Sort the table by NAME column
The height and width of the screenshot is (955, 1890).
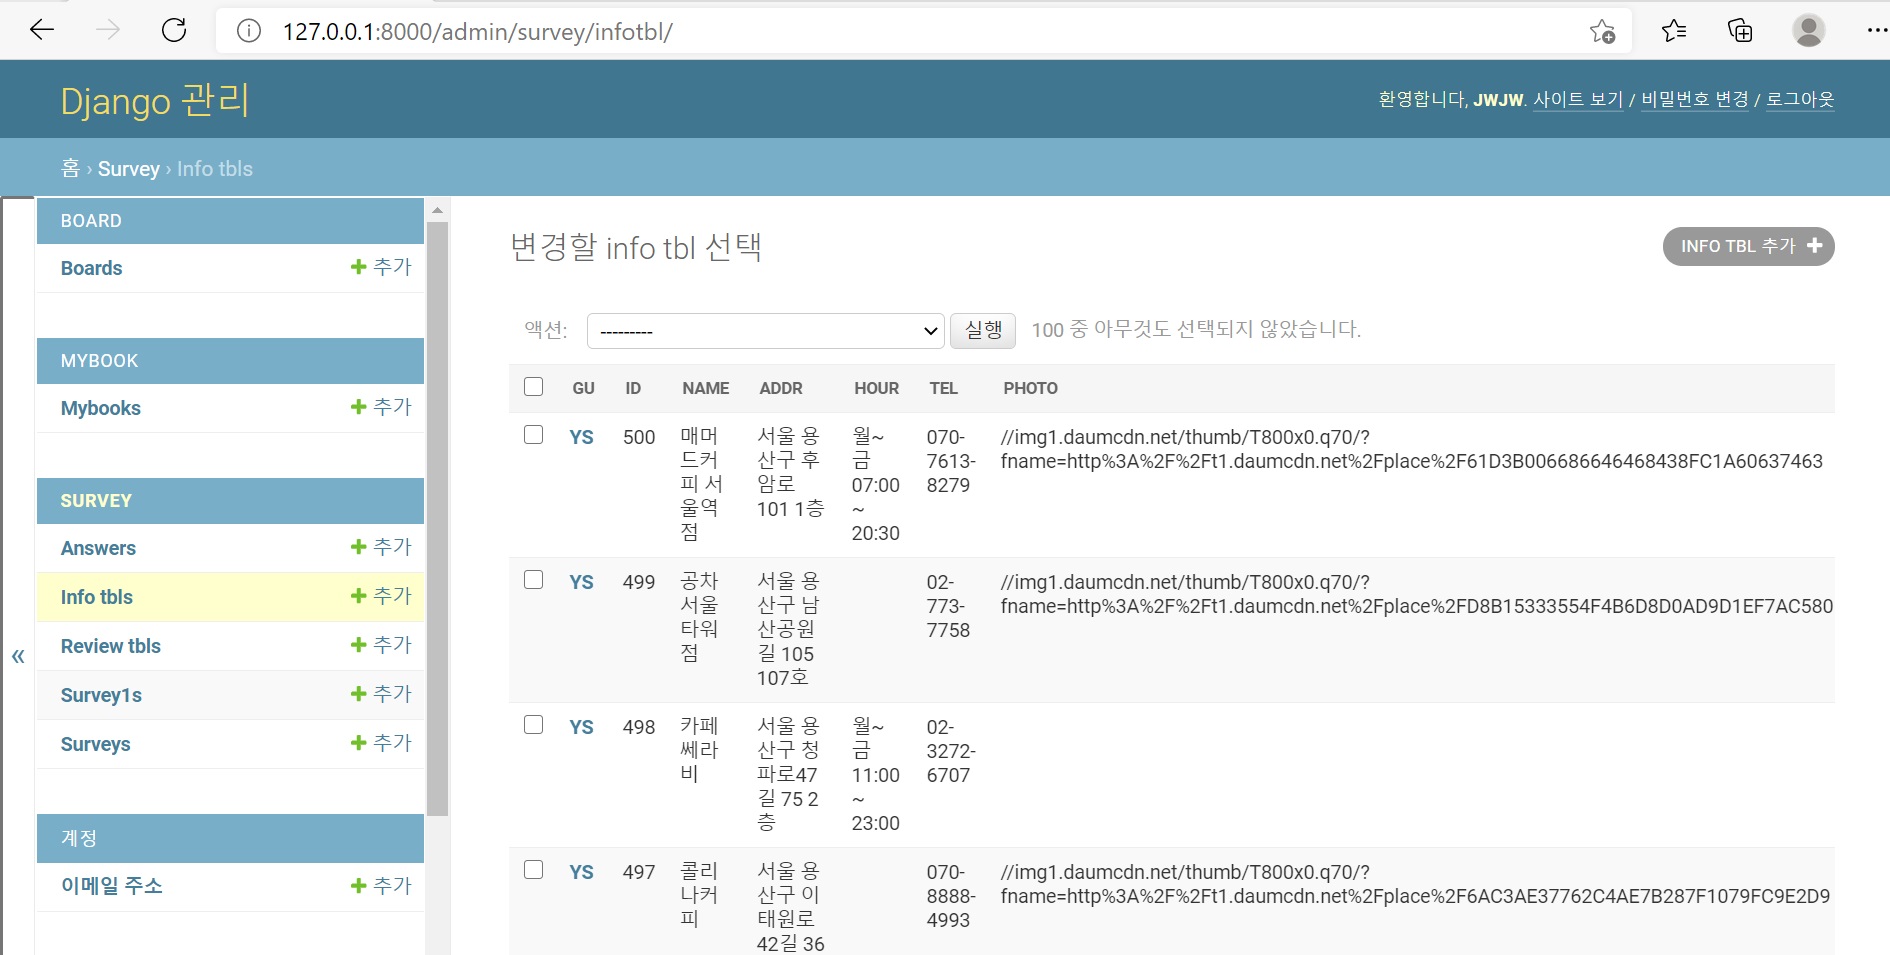coord(706,388)
